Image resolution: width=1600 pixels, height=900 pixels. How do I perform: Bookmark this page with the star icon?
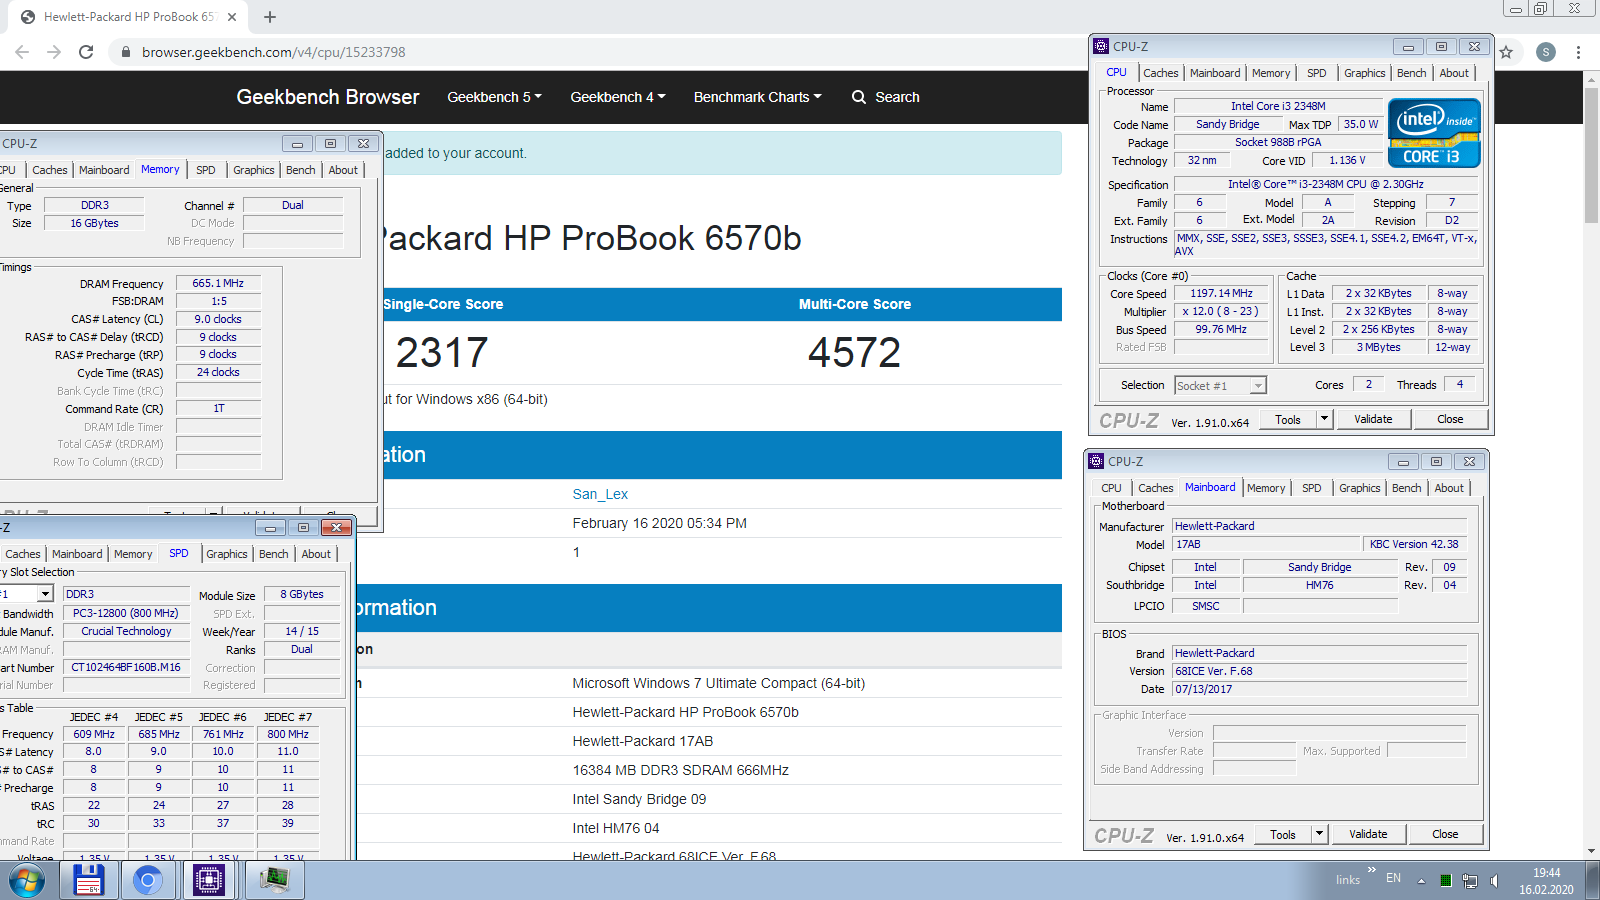[x=1506, y=52]
